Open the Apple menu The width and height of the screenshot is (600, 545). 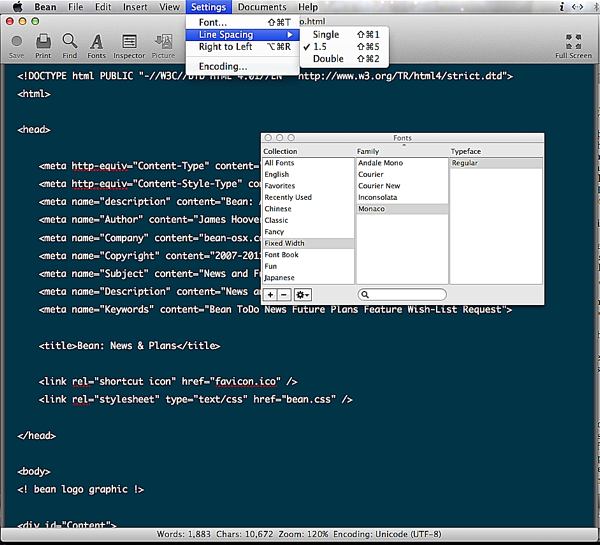(18, 7)
